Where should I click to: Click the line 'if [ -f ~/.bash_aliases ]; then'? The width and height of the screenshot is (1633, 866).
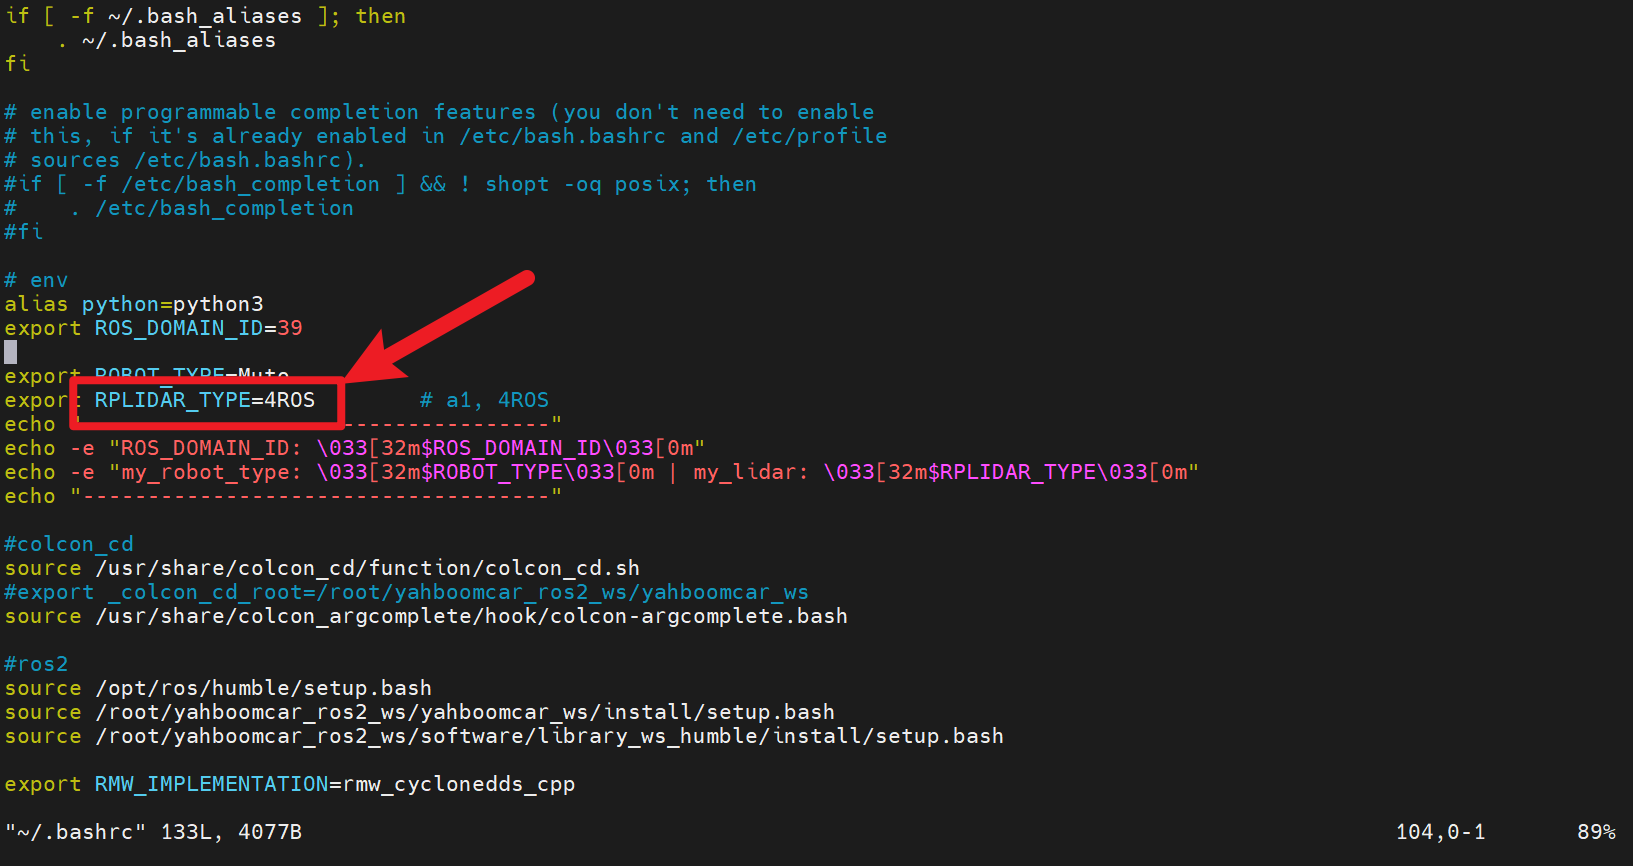[x=205, y=16]
